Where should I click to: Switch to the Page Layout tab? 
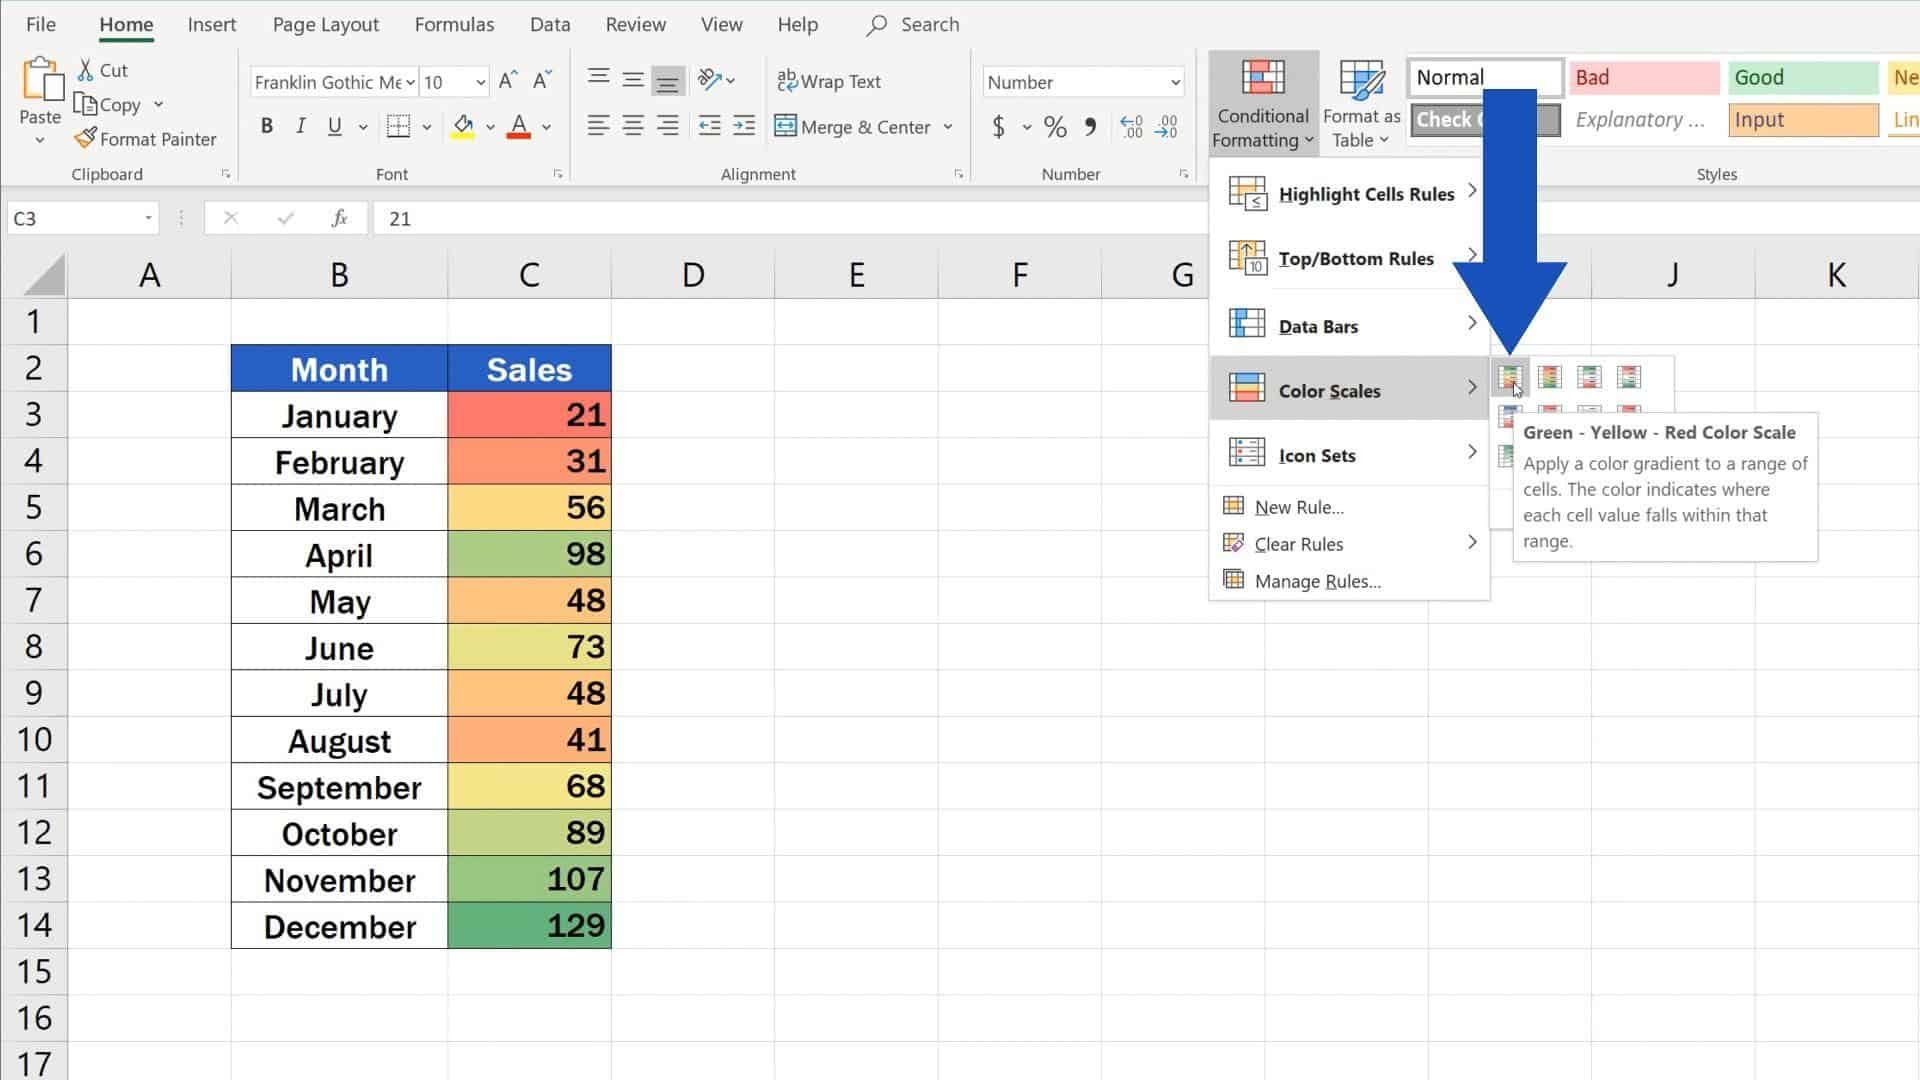[325, 24]
